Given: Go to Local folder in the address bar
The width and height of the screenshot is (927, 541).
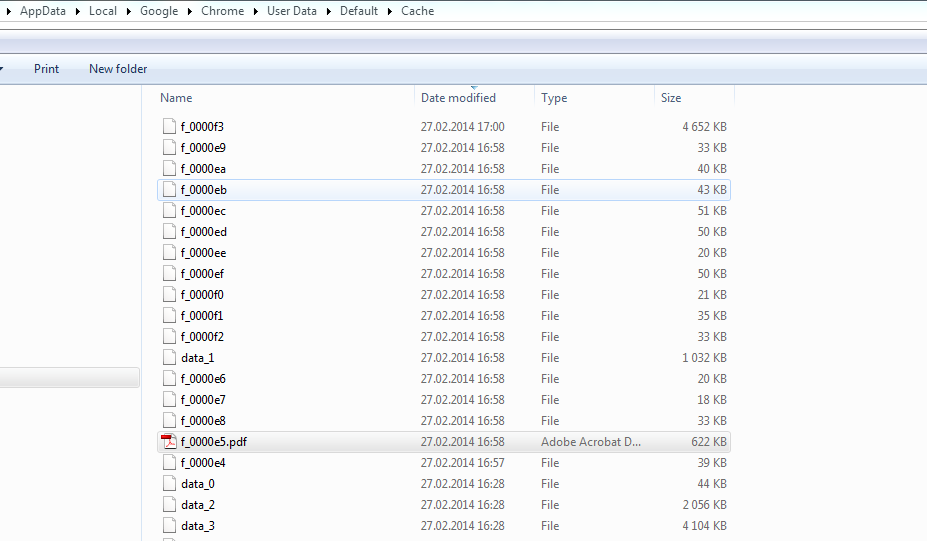Looking at the screenshot, I should tap(103, 11).
